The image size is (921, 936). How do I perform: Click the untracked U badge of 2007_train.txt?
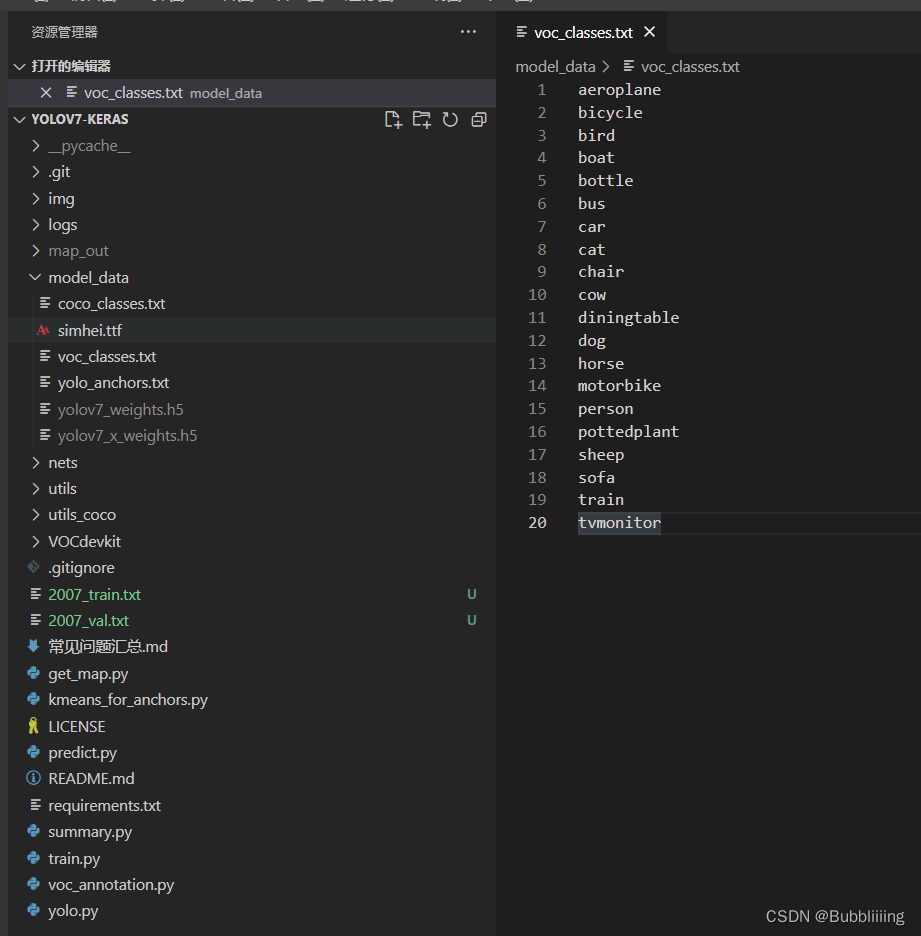472,594
